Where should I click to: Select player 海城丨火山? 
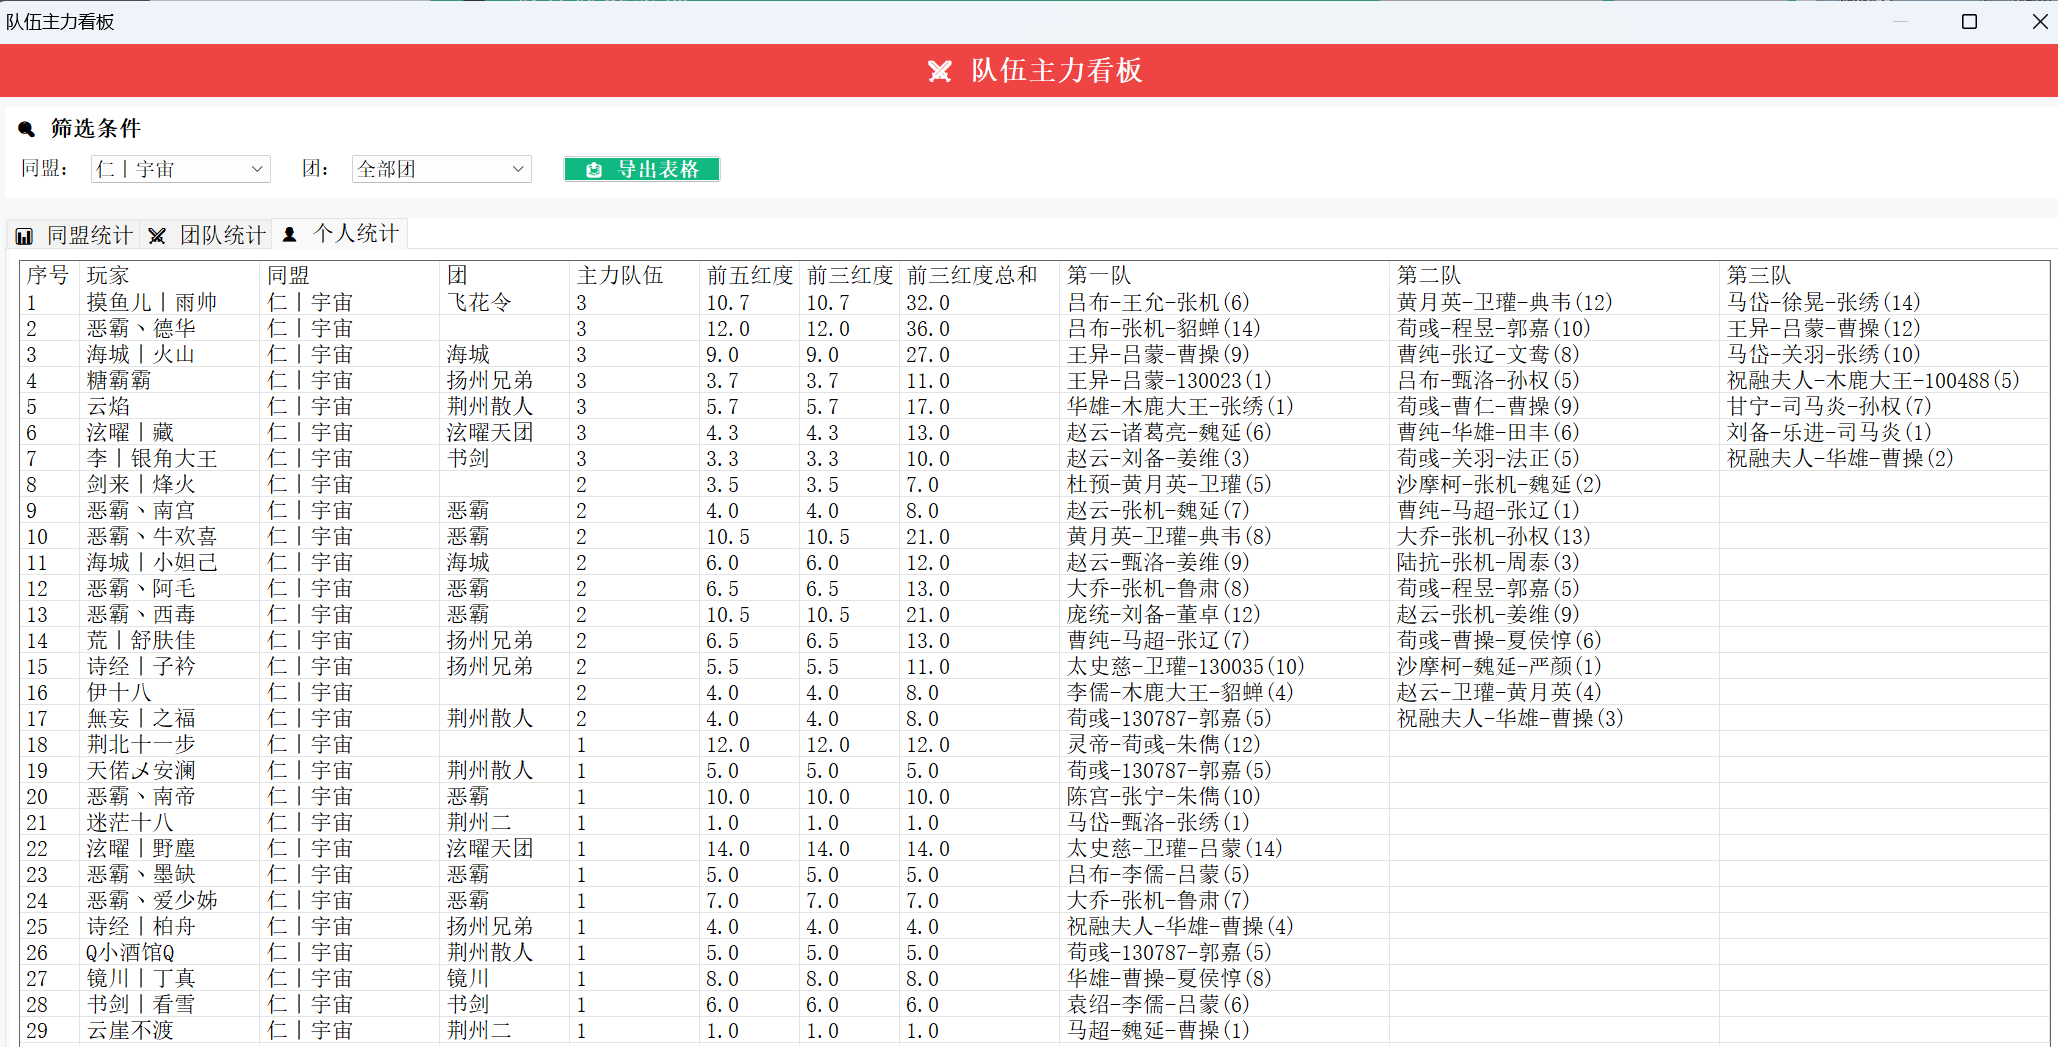(x=141, y=354)
